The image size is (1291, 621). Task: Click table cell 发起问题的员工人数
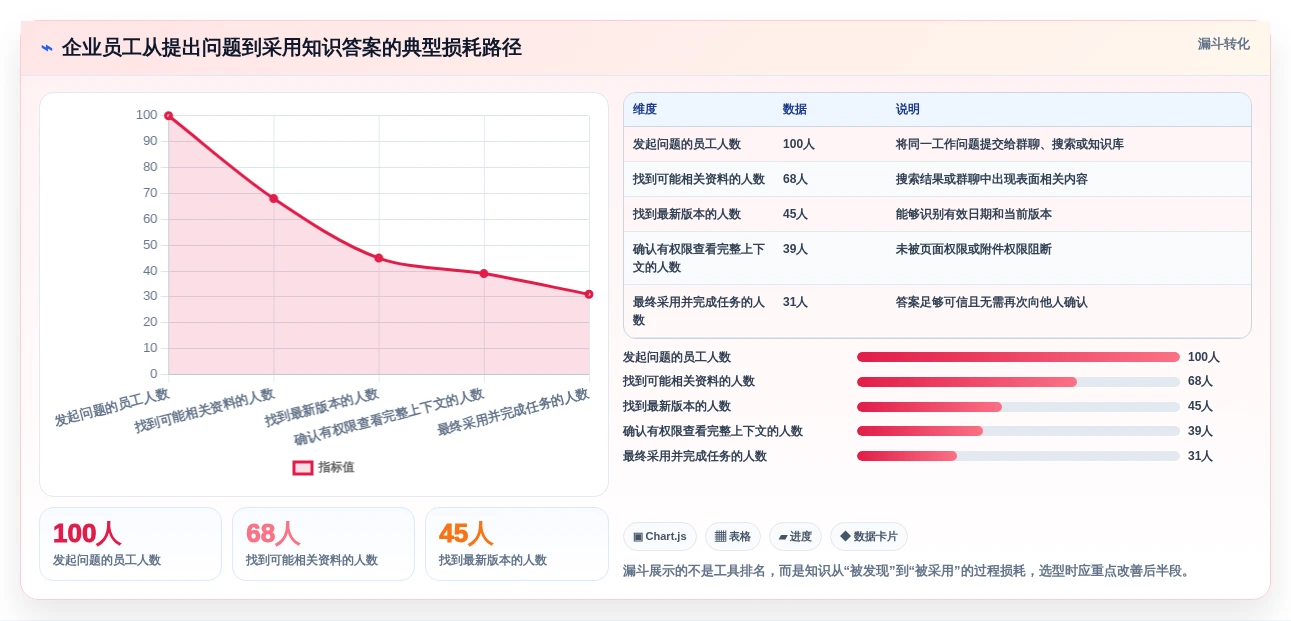[x=687, y=144]
